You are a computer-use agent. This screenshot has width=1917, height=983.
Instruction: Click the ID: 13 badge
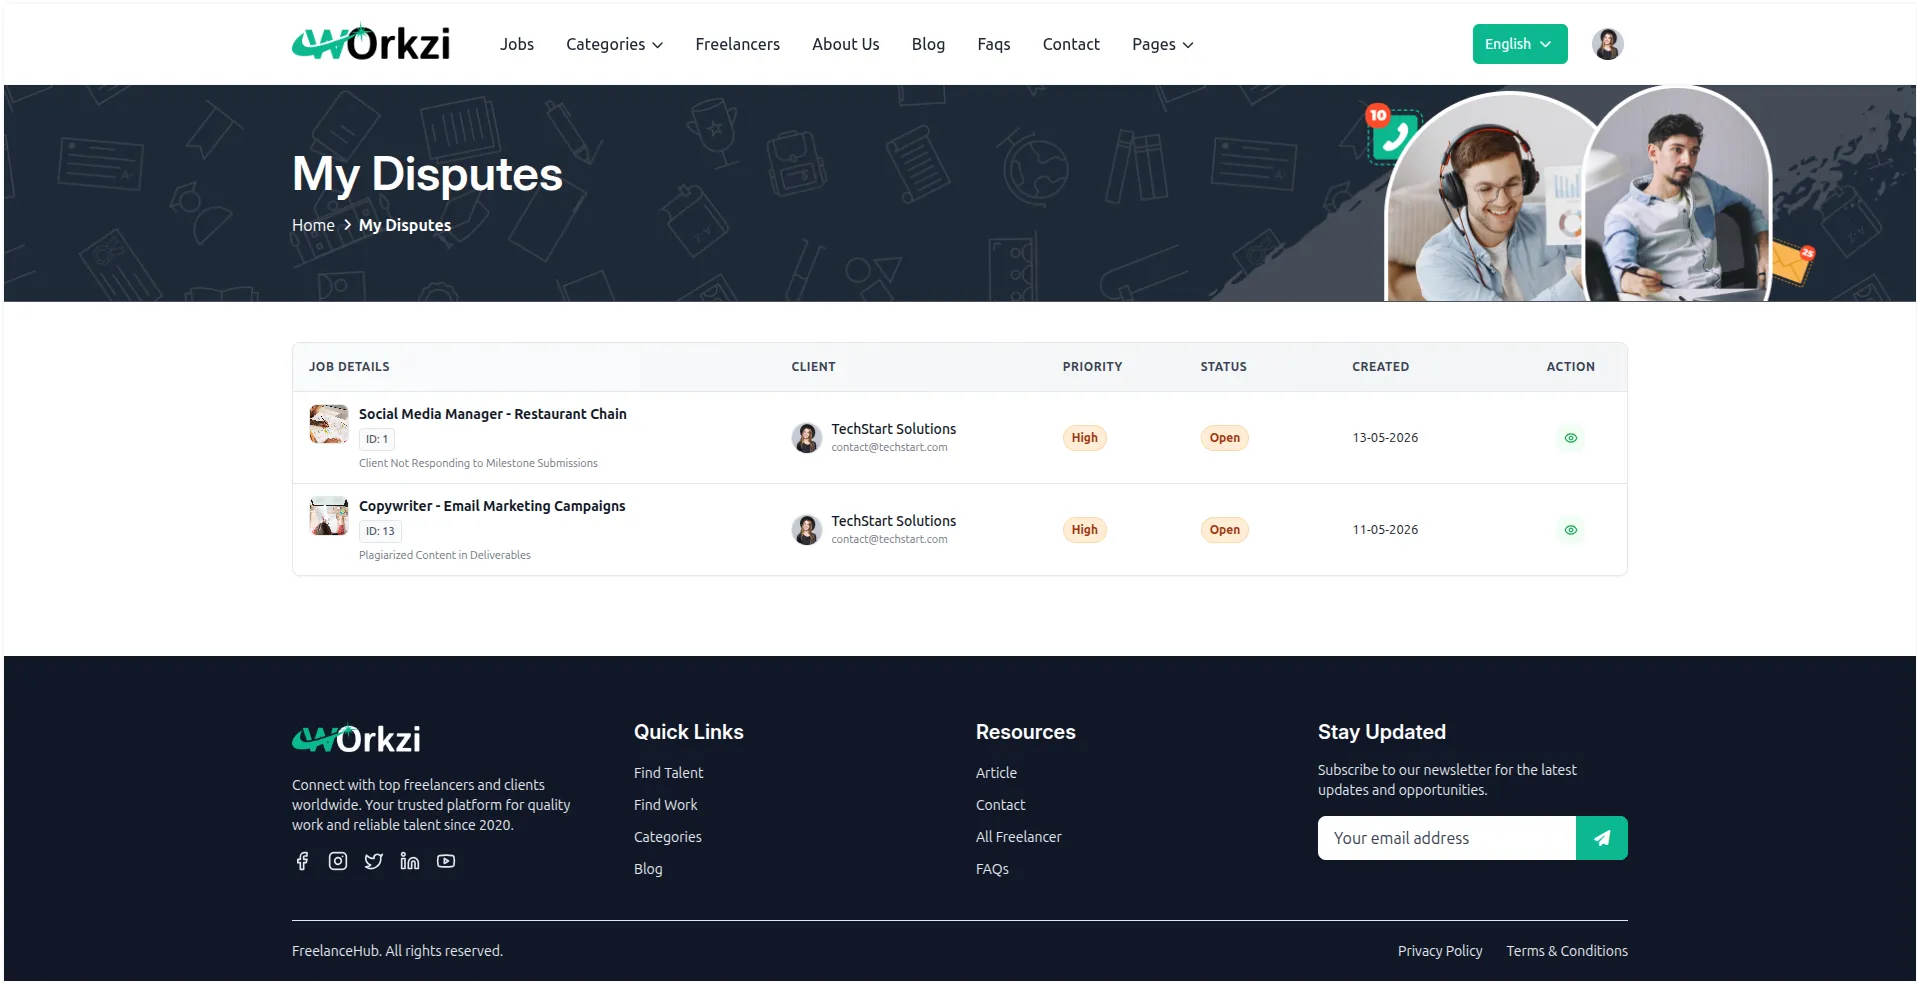click(380, 531)
